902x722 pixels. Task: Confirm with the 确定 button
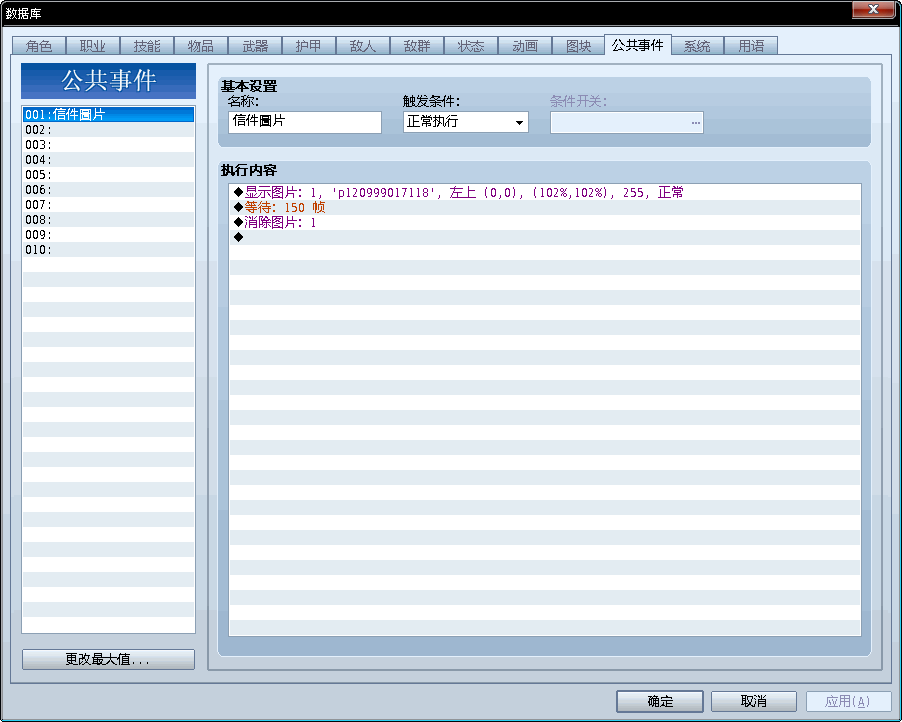660,701
